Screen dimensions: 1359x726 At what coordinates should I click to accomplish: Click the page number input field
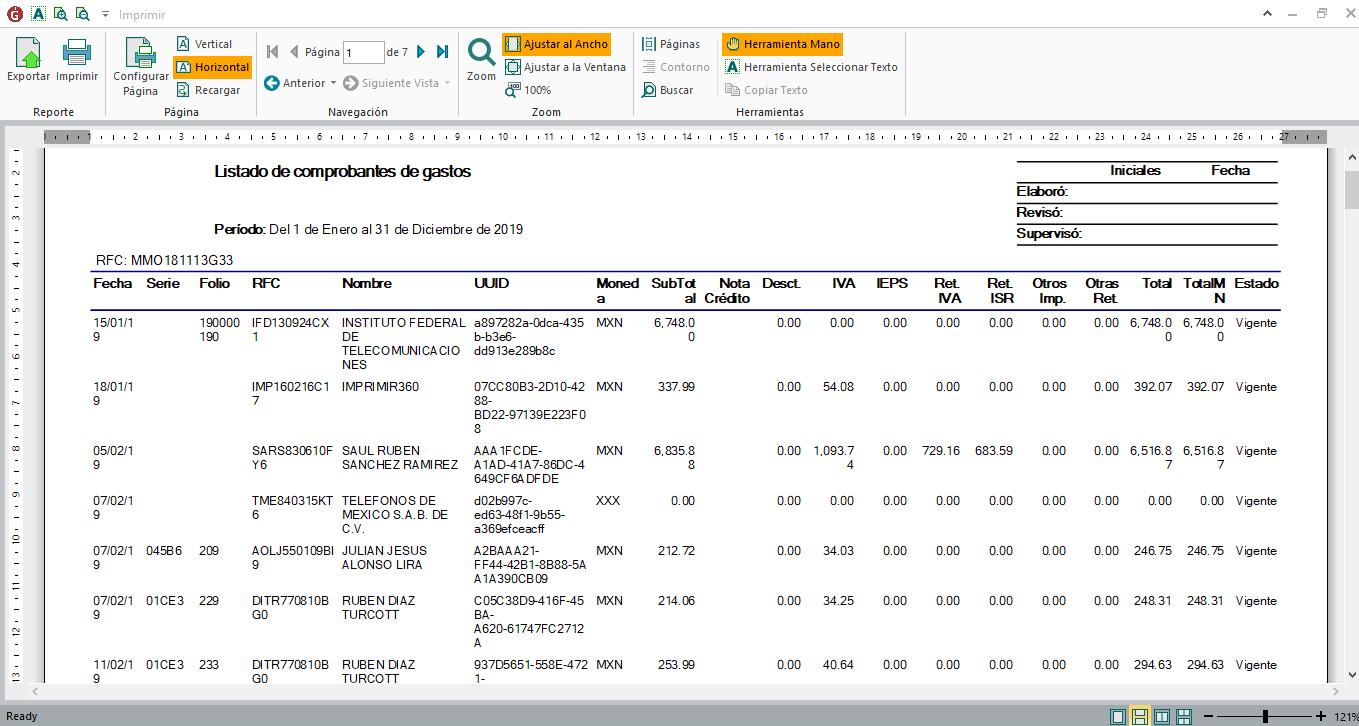pyautogui.click(x=363, y=52)
